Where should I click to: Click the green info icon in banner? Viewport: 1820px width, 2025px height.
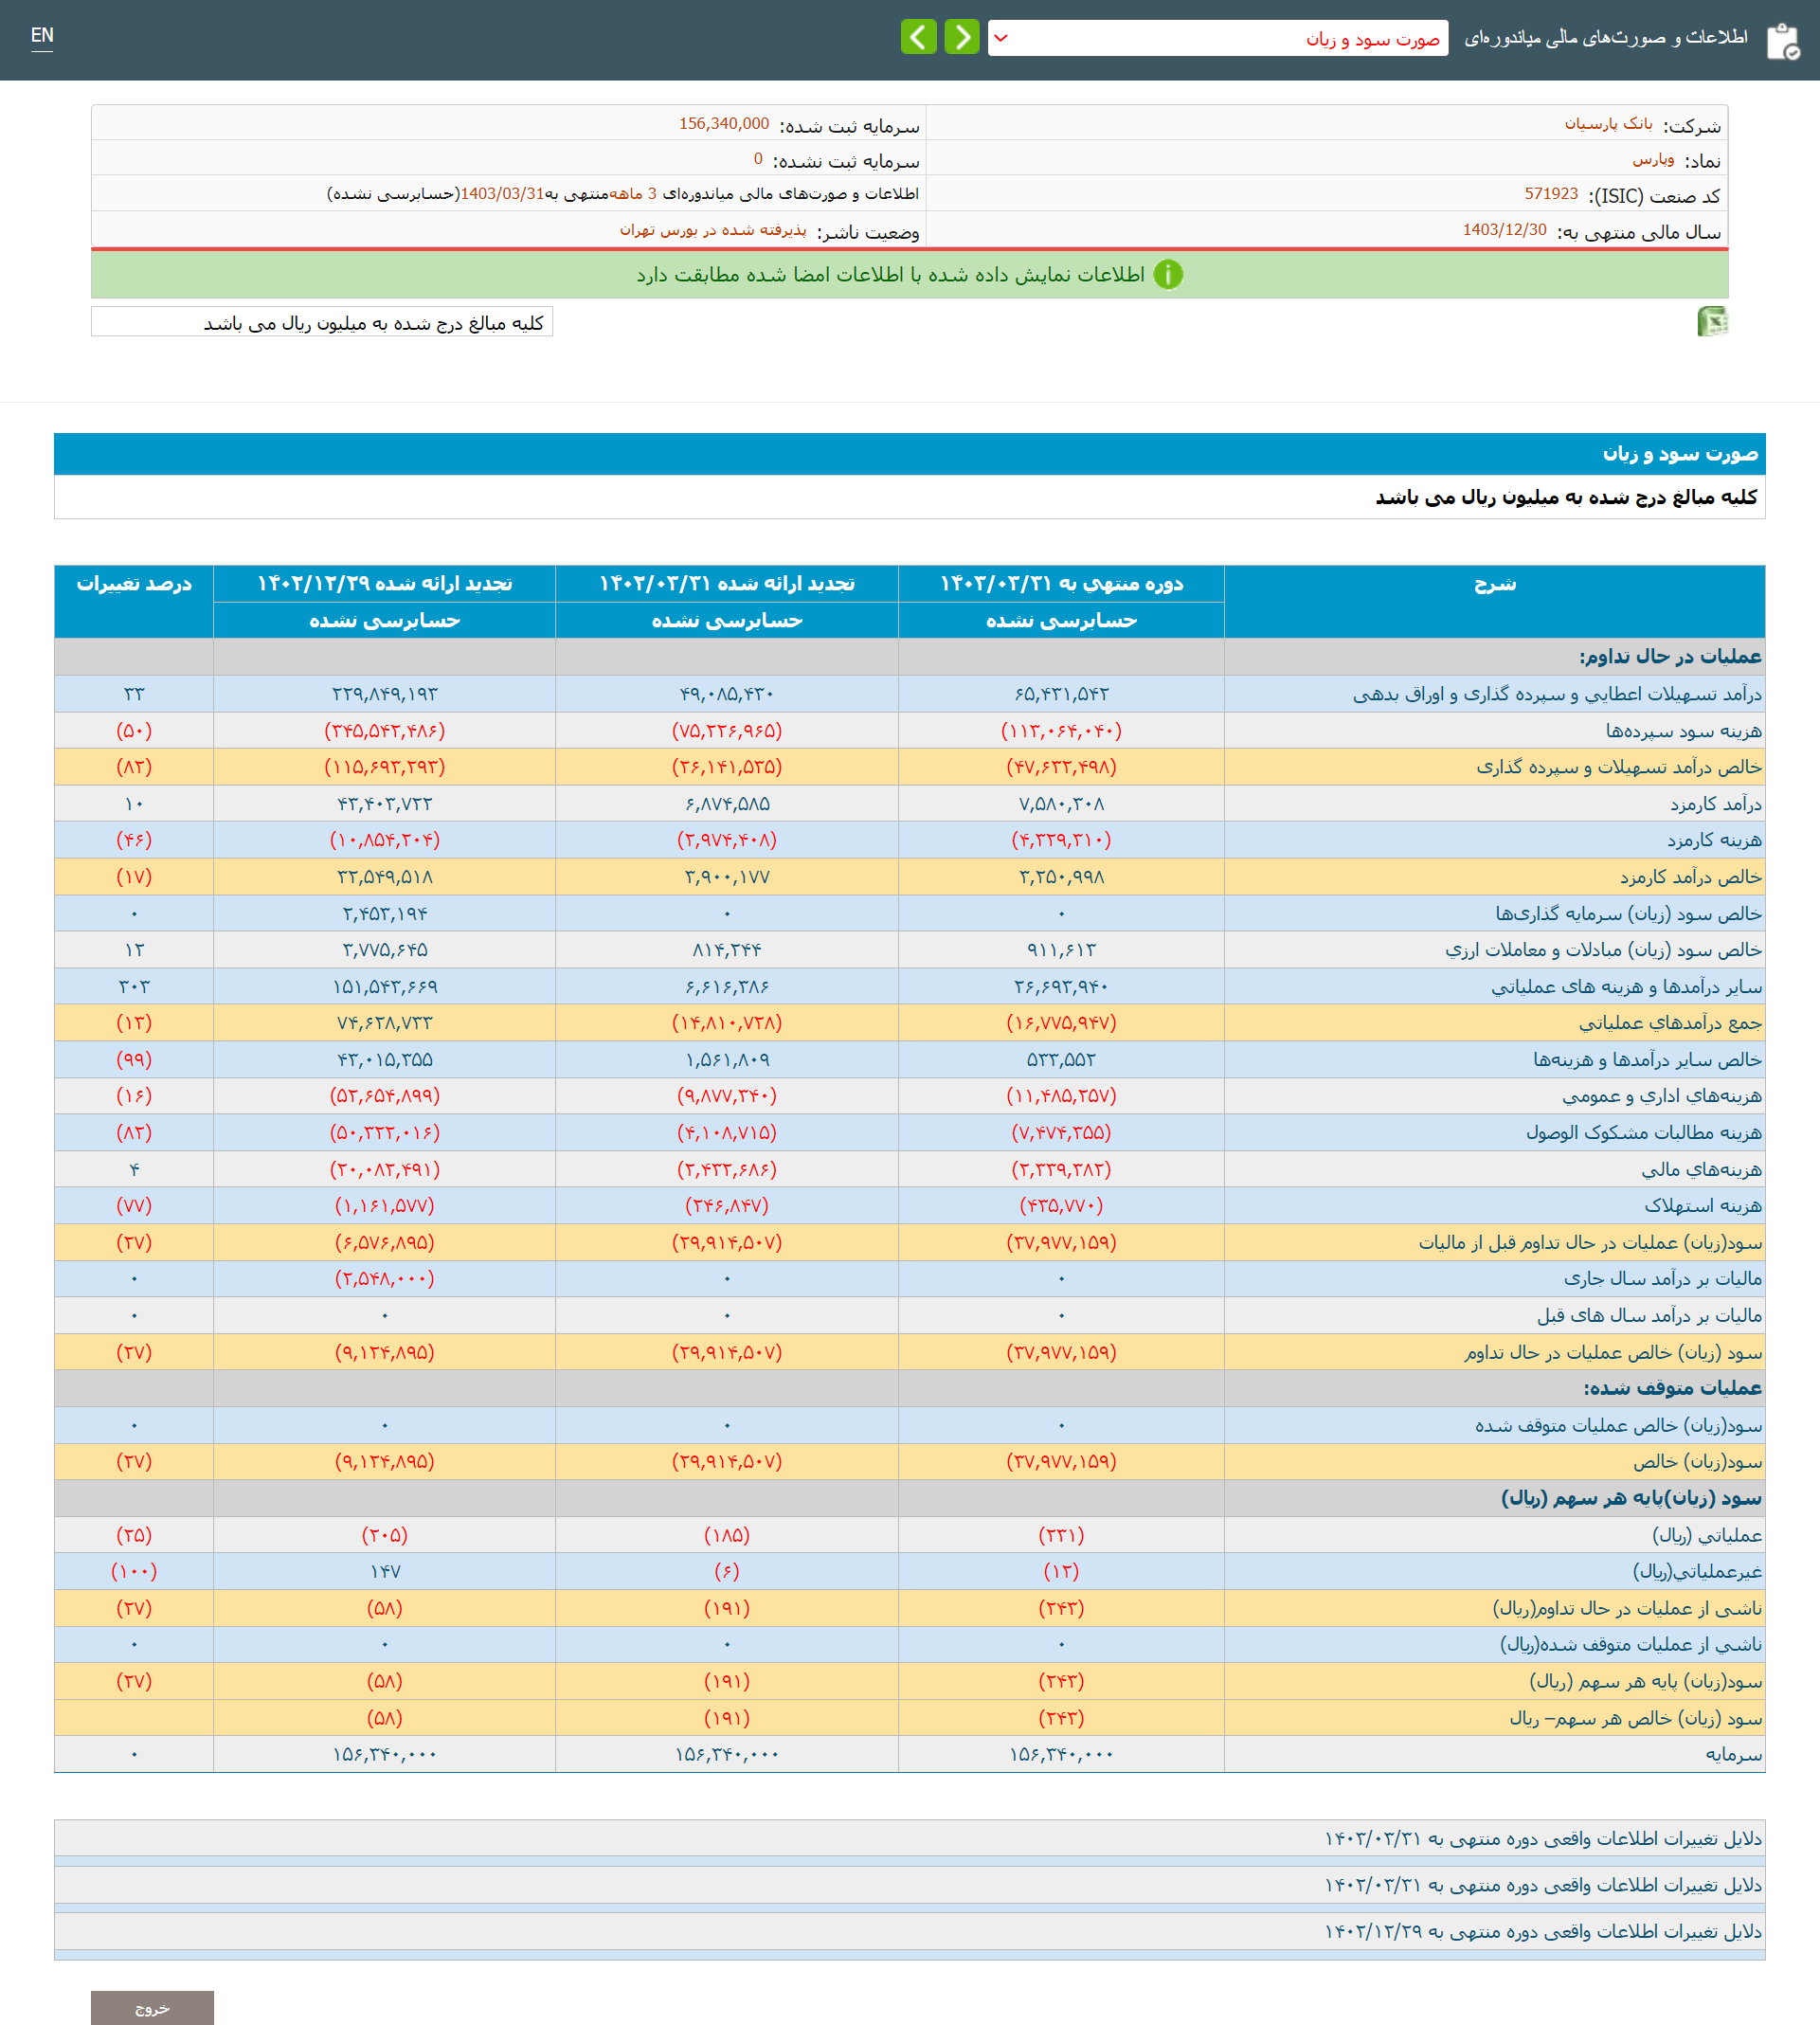click(x=1168, y=274)
